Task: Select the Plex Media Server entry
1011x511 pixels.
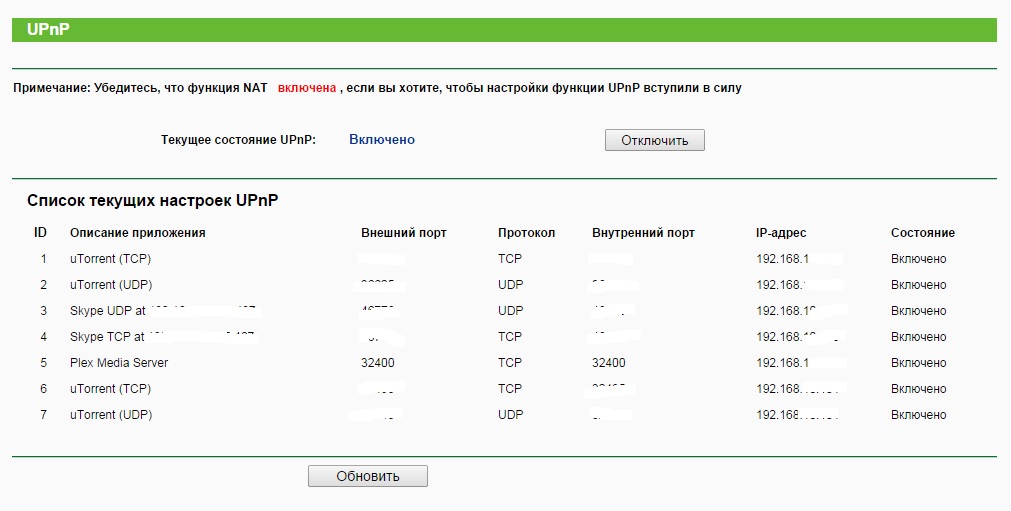Action: (x=119, y=363)
